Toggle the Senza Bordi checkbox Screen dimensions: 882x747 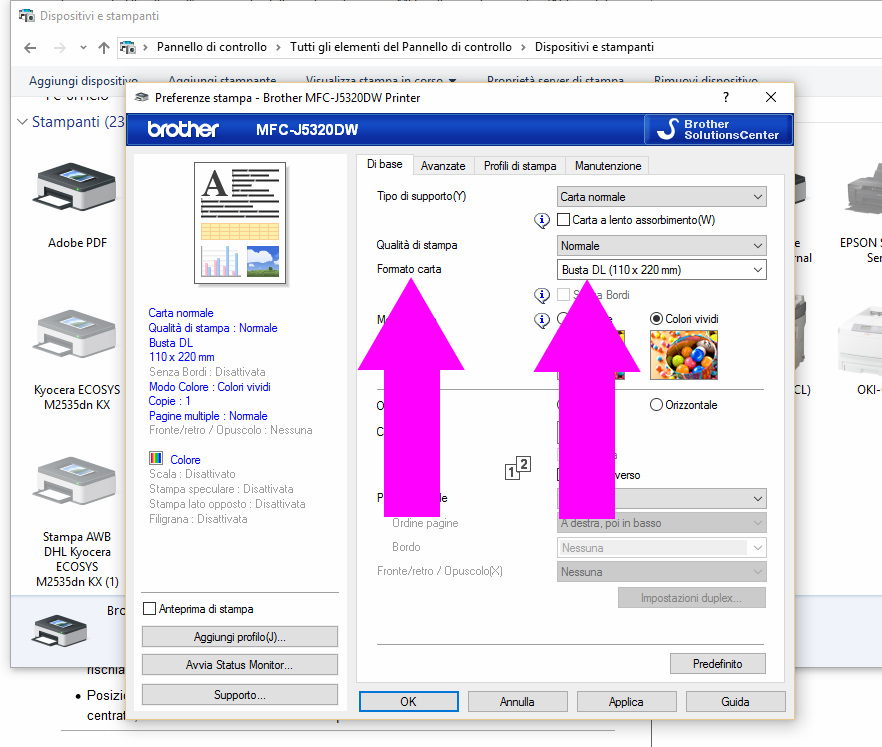point(563,295)
